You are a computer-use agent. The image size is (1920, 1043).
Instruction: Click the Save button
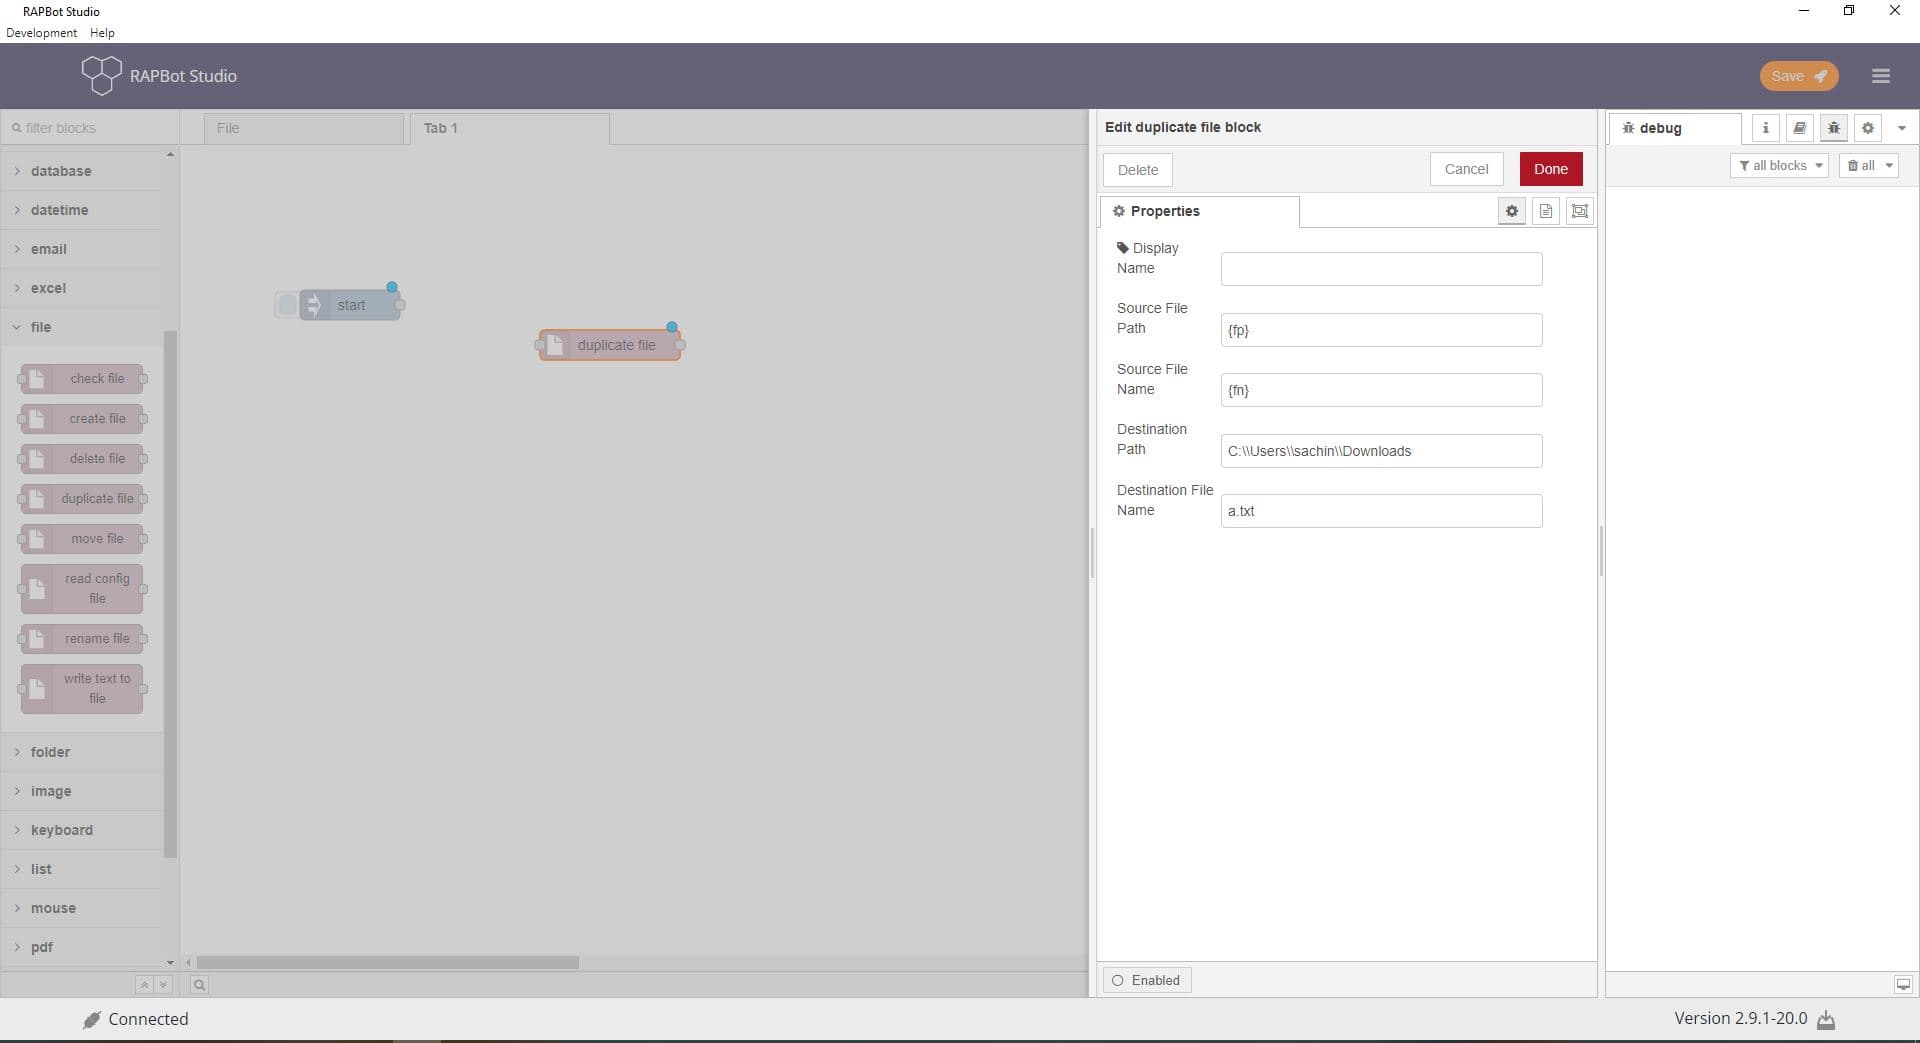click(1798, 76)
